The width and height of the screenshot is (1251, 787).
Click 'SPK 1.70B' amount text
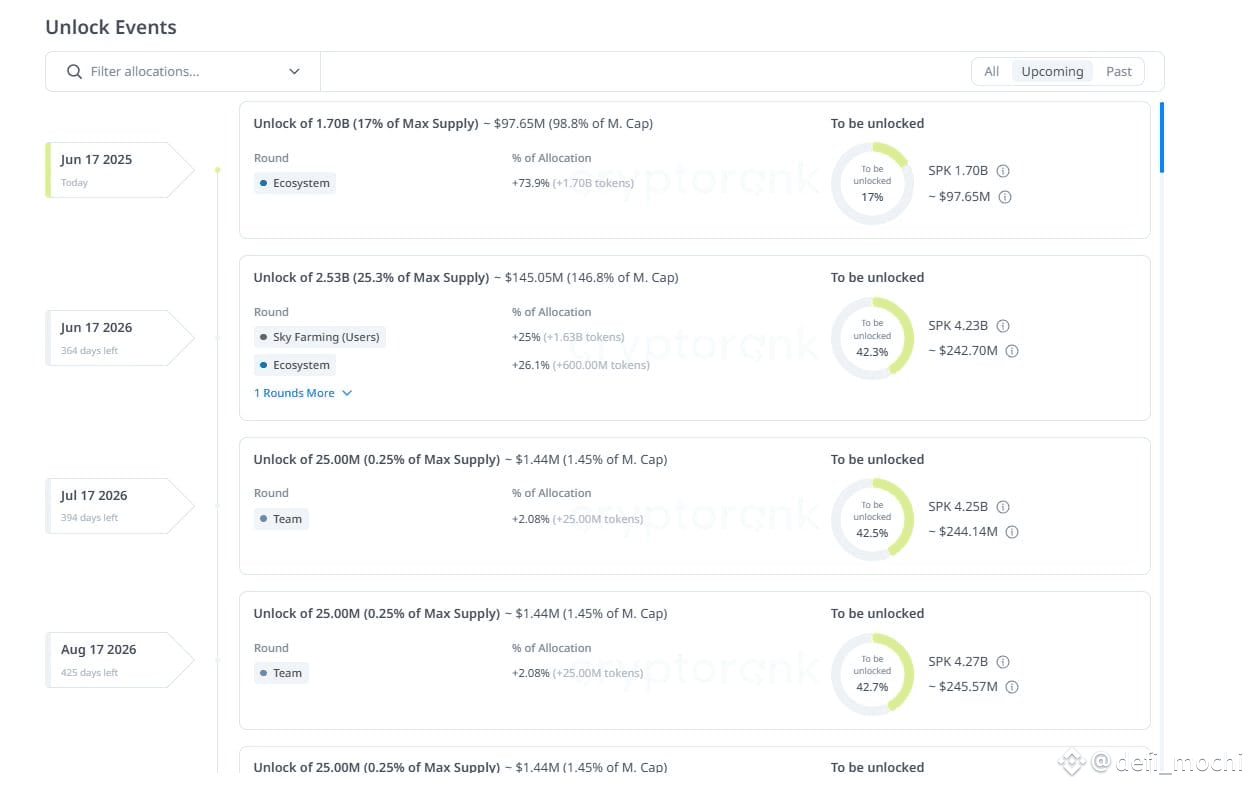click(958, 171)
